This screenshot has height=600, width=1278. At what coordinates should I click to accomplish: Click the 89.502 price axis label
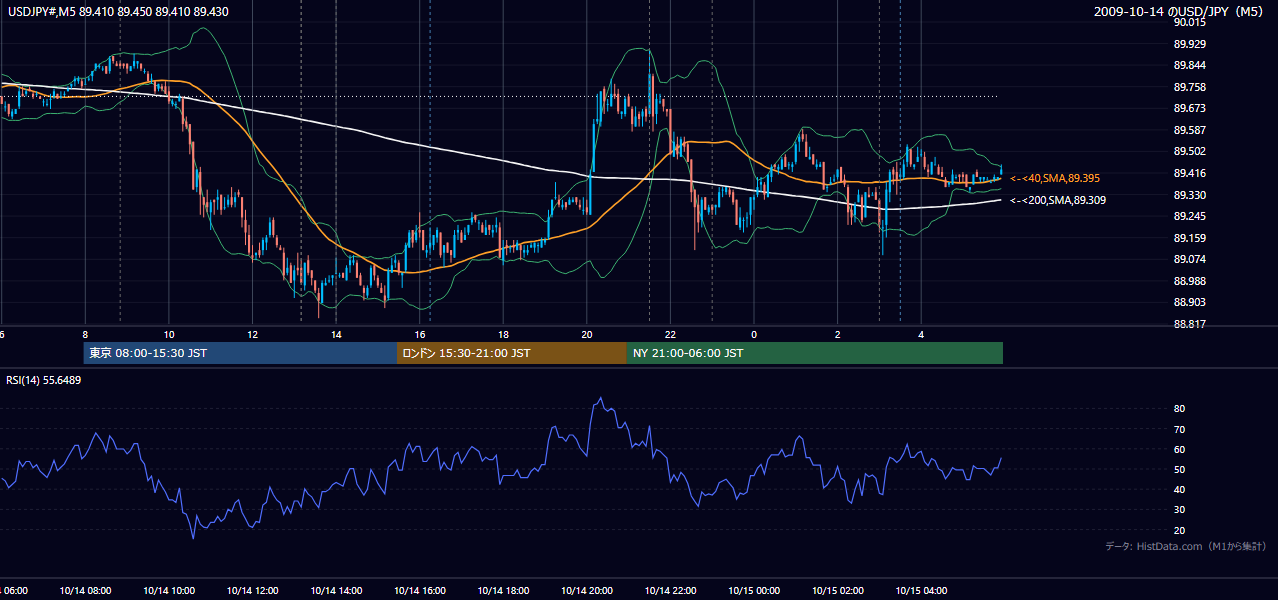point(1188,151)
